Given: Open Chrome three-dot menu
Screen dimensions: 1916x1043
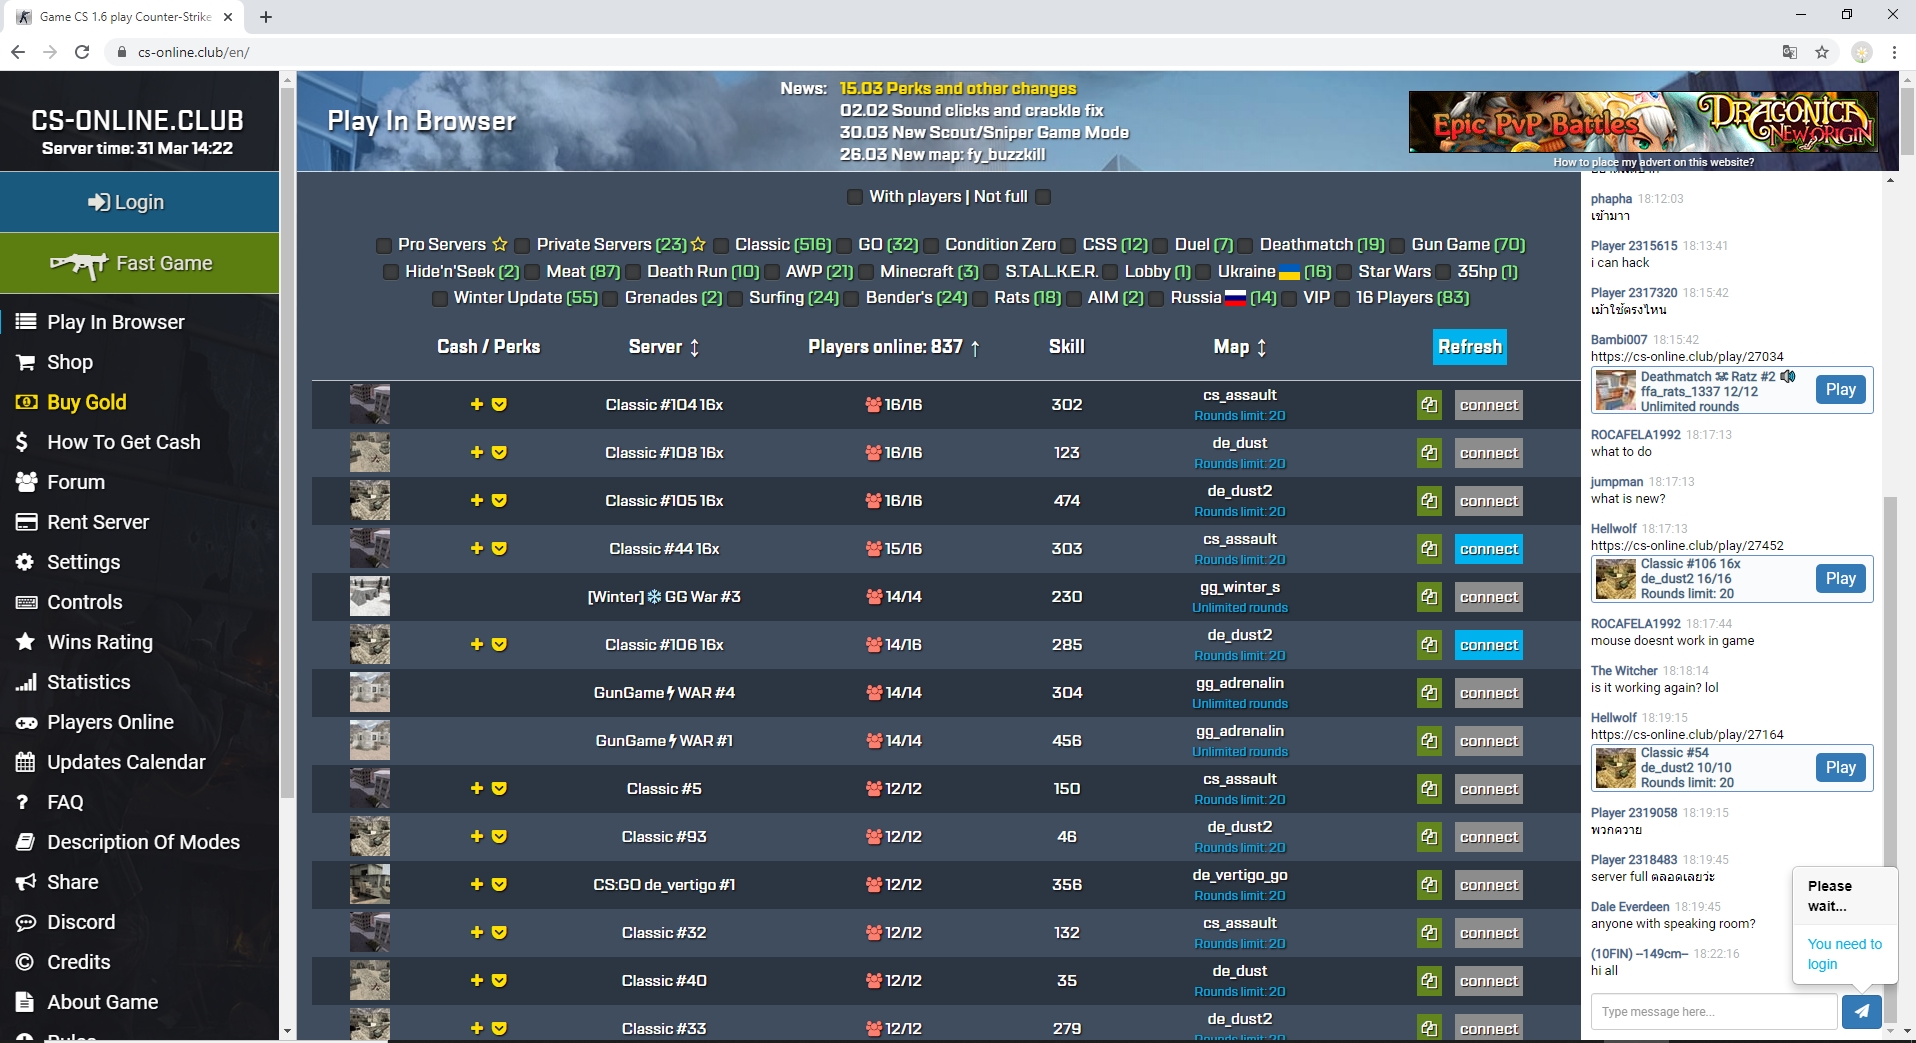Looking at the screenshot, I should click(x=1894, y=52).
